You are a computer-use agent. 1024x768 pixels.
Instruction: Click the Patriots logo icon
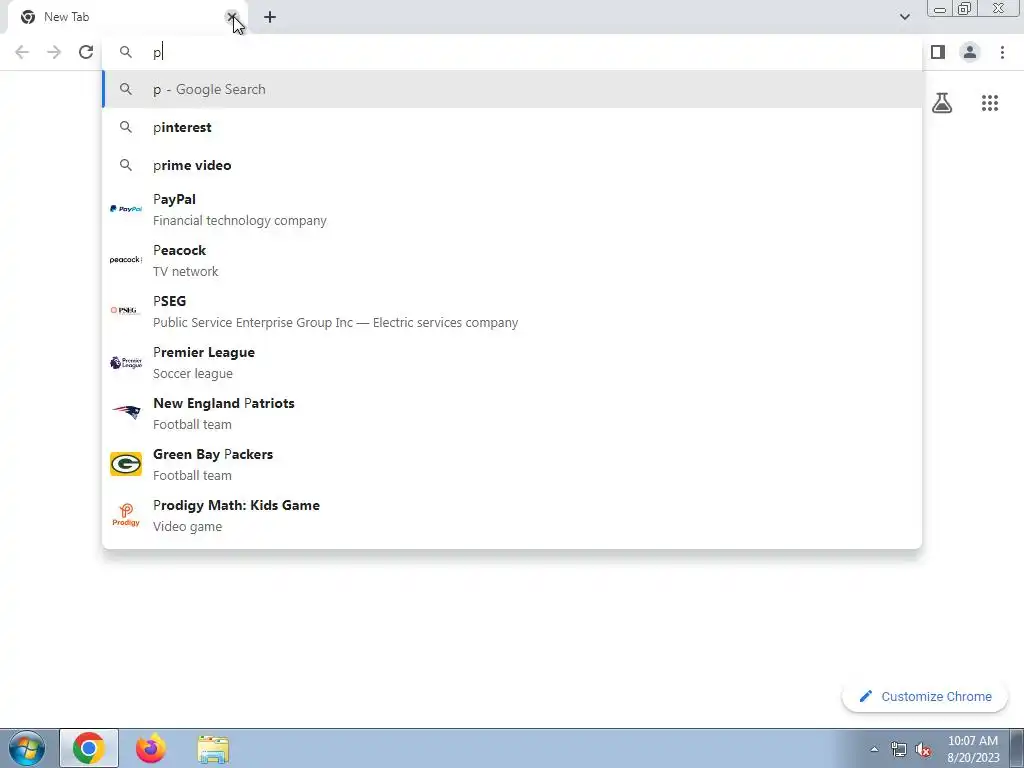click(x=126, y=412)
